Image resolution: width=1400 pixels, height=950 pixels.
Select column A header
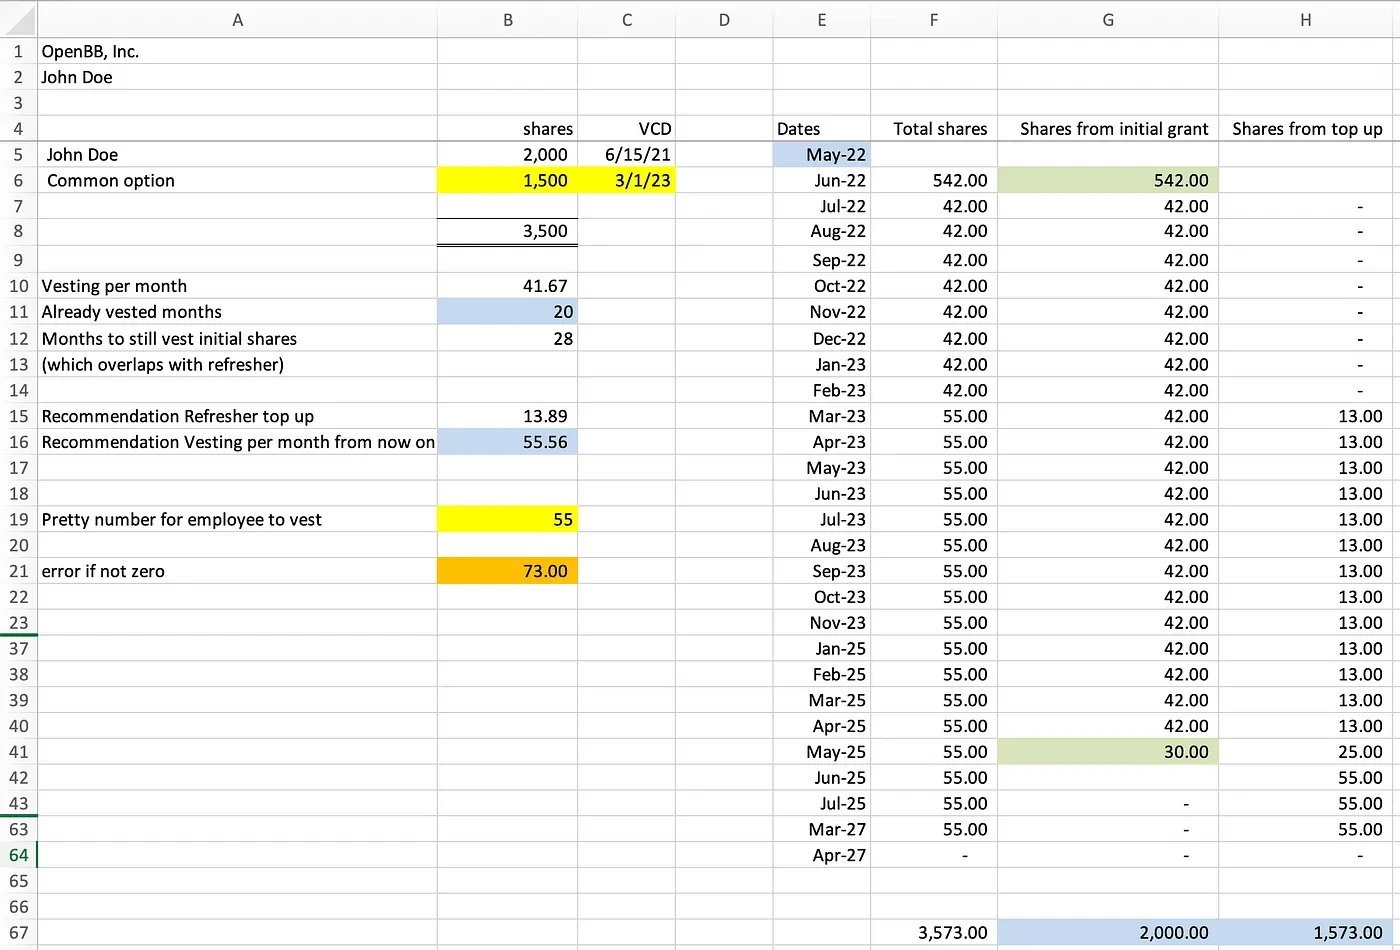pos(237,20)
